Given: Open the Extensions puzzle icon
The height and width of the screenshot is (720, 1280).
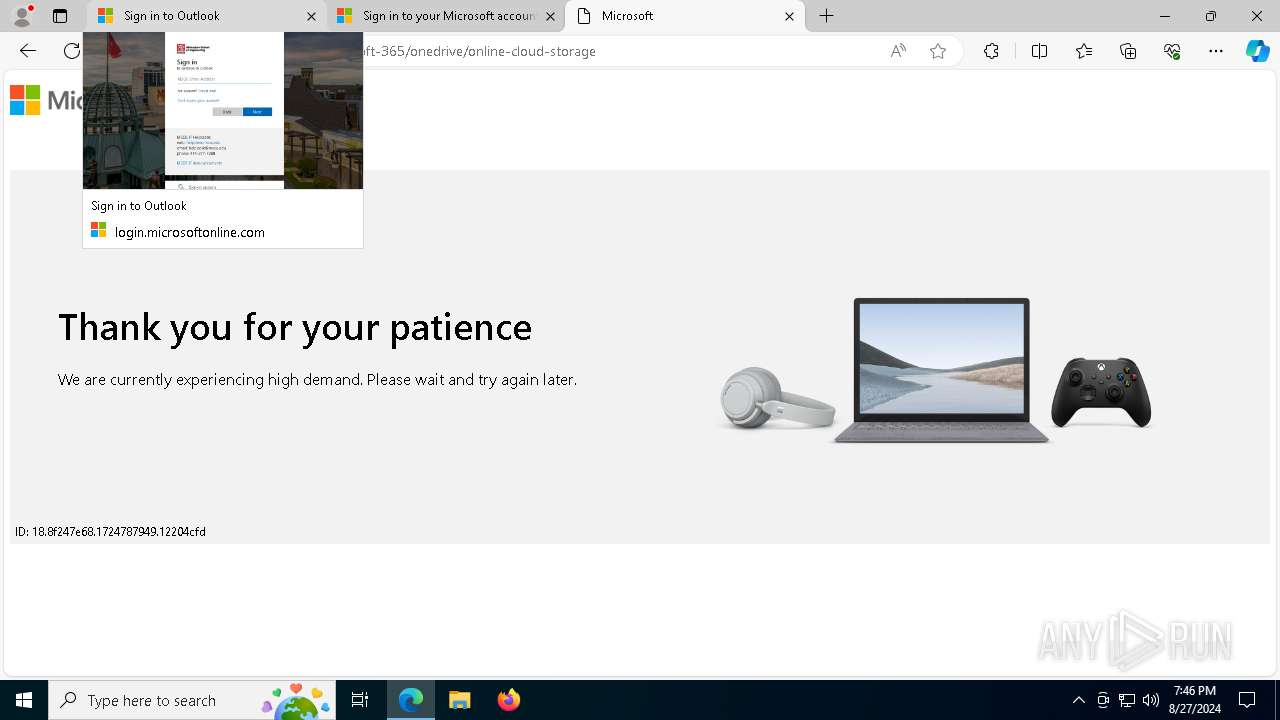Looking at the screenshot, I should point(991,51).
